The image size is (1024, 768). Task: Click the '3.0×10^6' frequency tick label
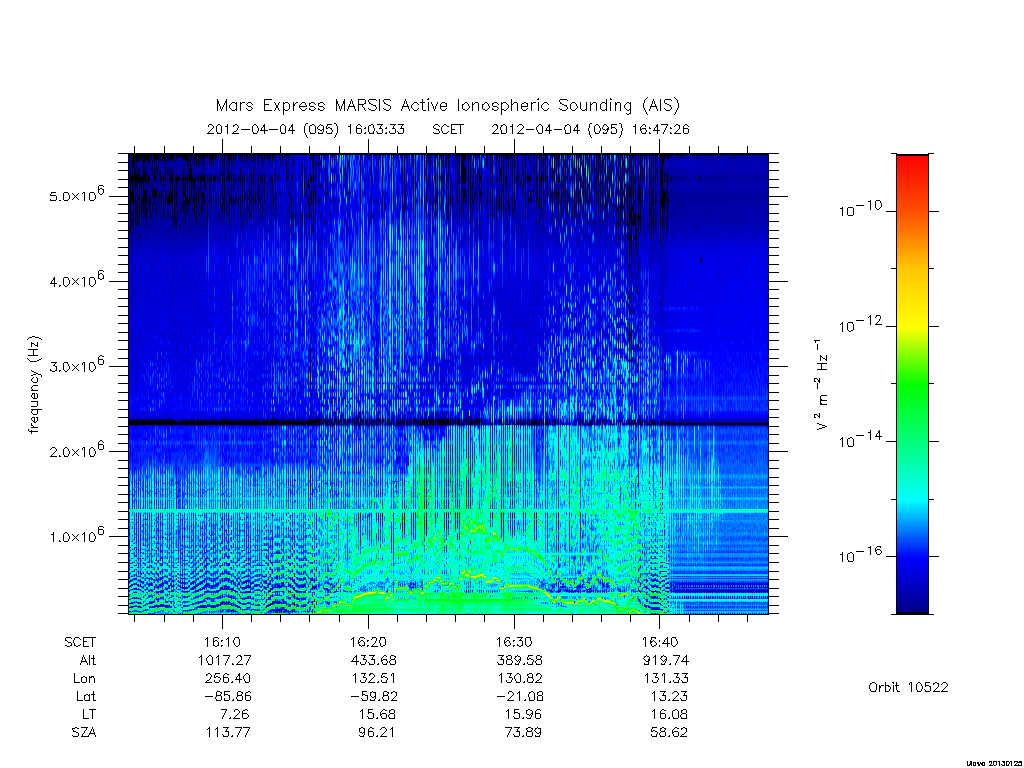click(x=77, y=364)
